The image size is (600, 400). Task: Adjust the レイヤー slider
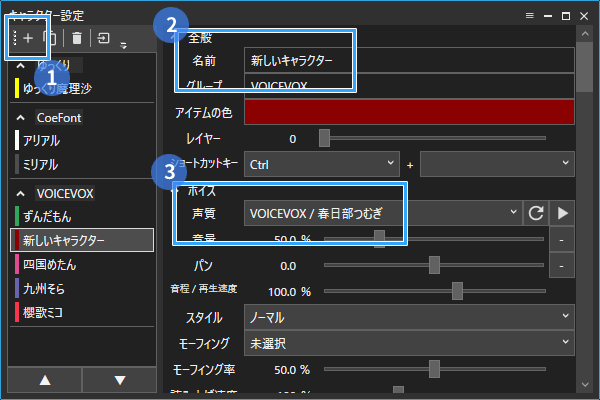[x=434, y=138]
